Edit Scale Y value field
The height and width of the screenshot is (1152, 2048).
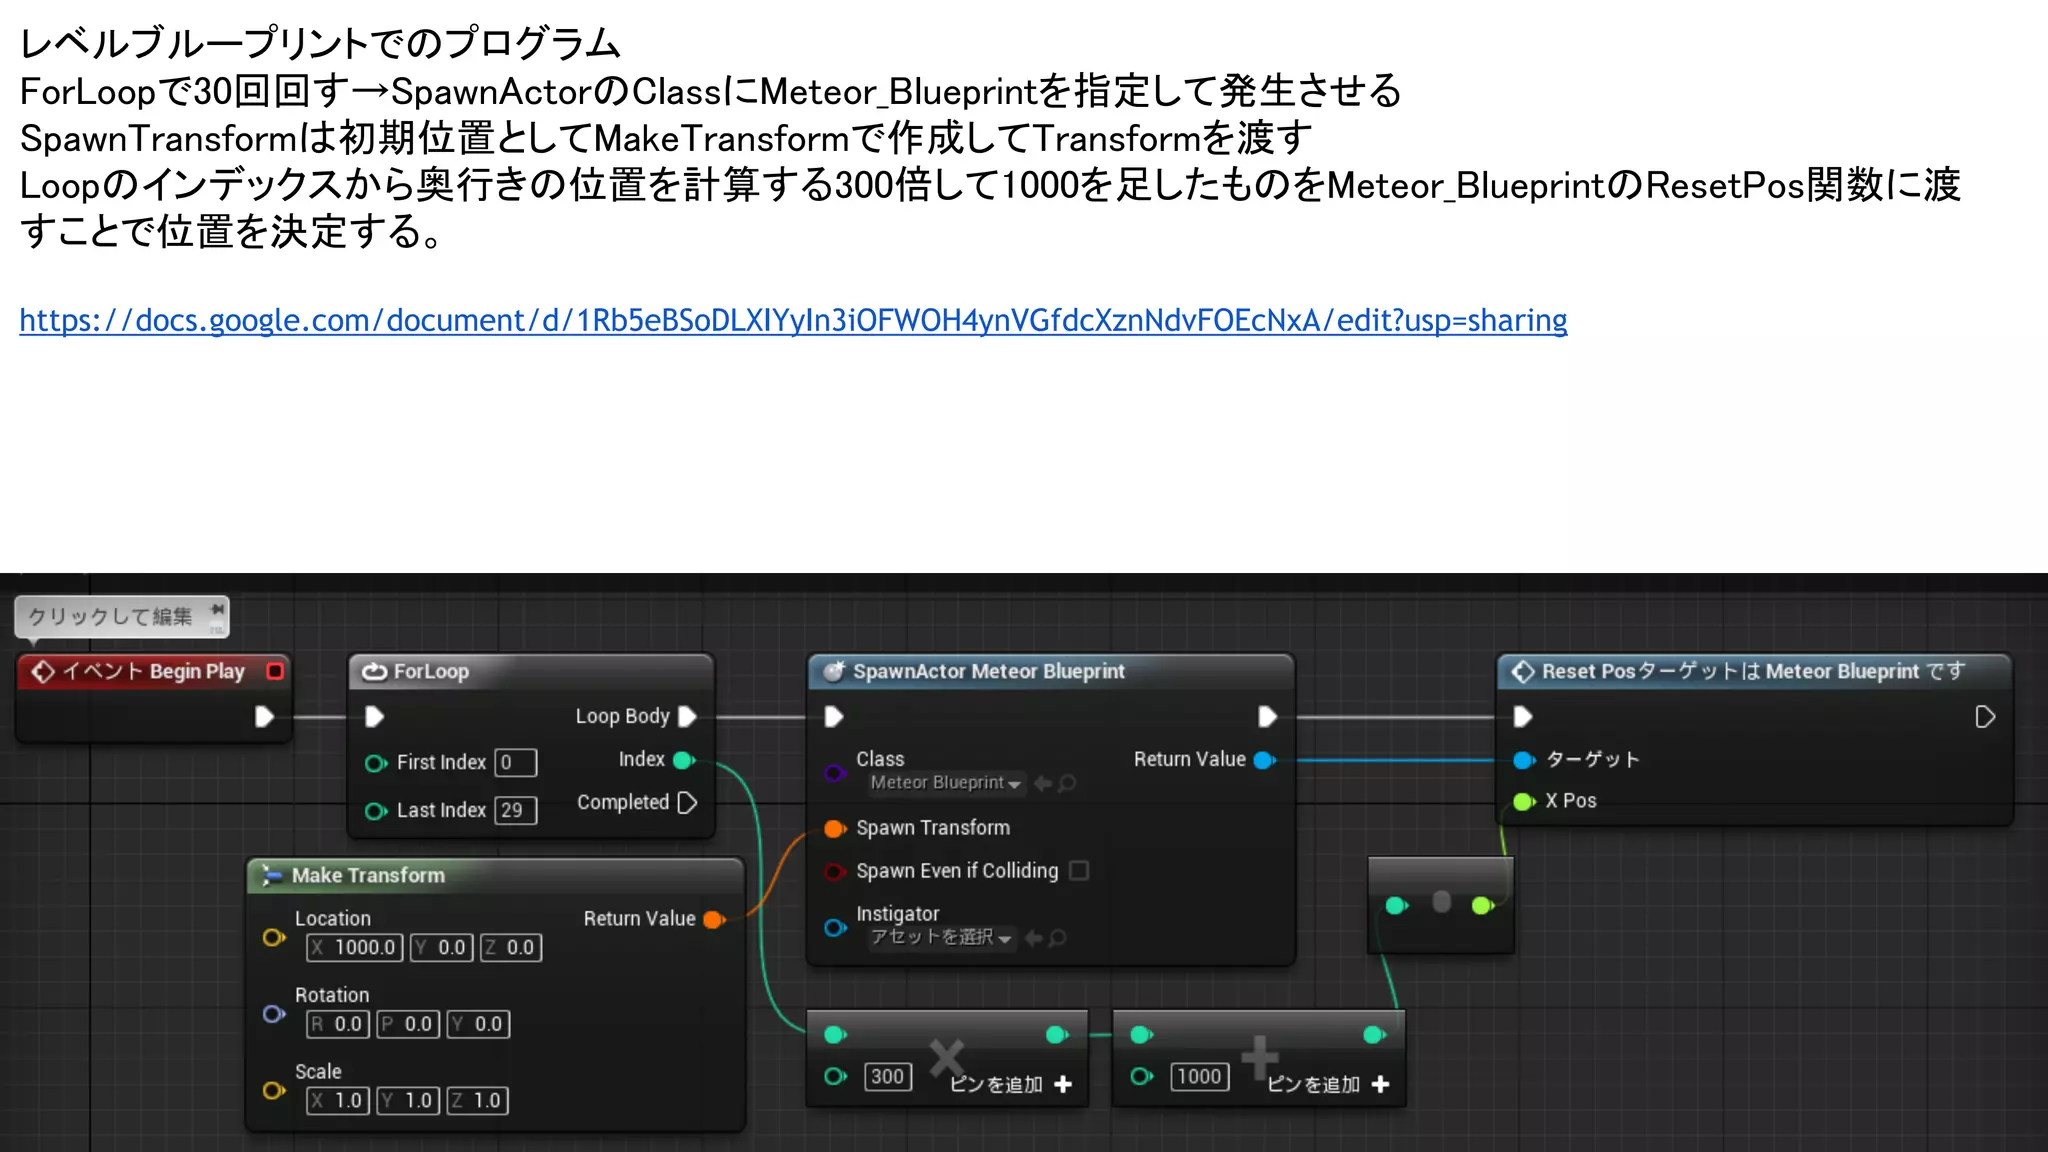click(408, 1101)
